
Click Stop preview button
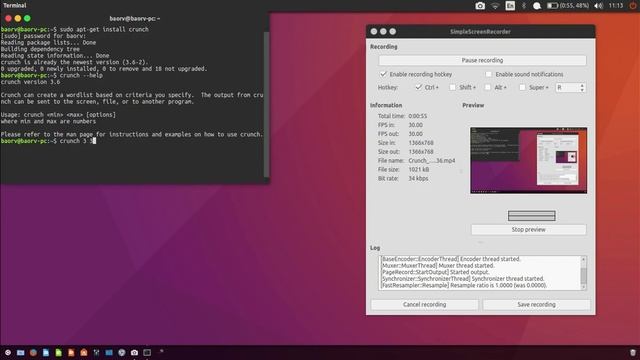coord(529,230)
